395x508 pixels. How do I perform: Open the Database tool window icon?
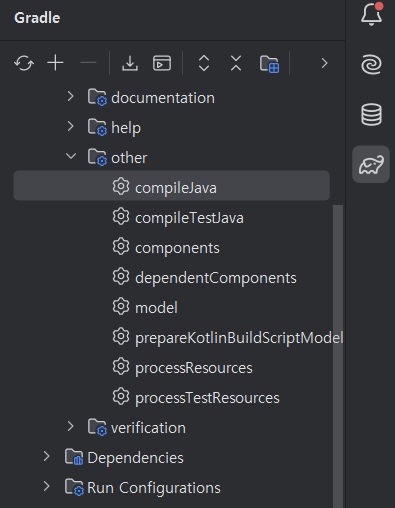[371, 114]
